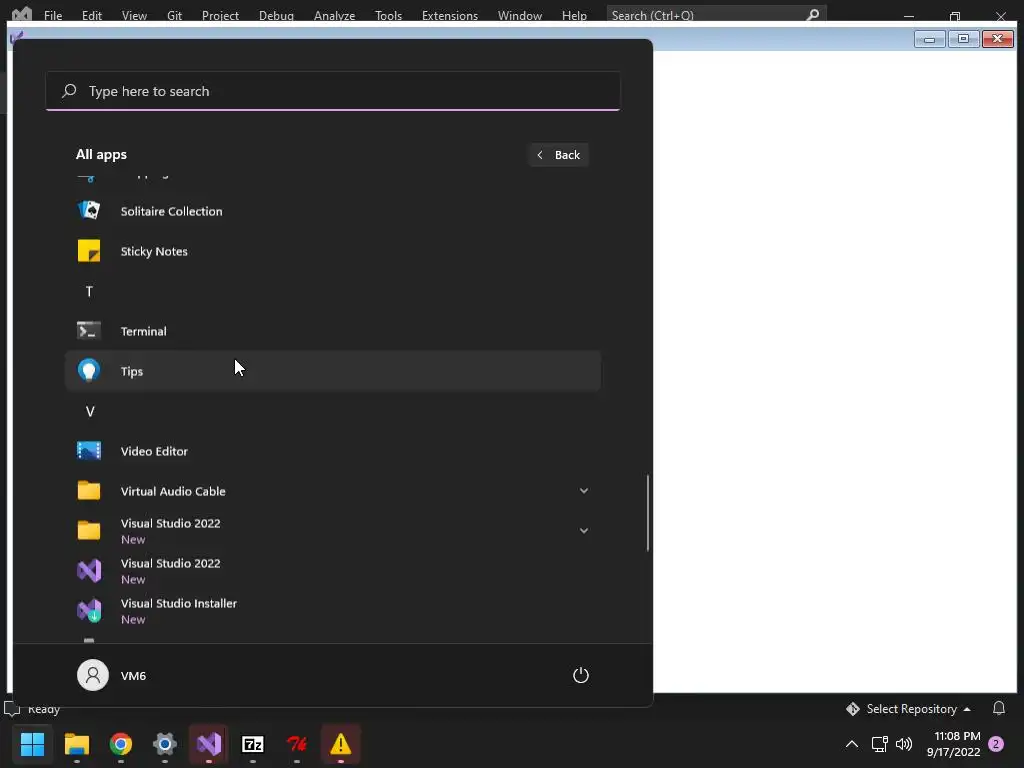This screenshot has width=1024, height=768.
Task: Open the Select Repository dropdown
Action: [910, 709]
